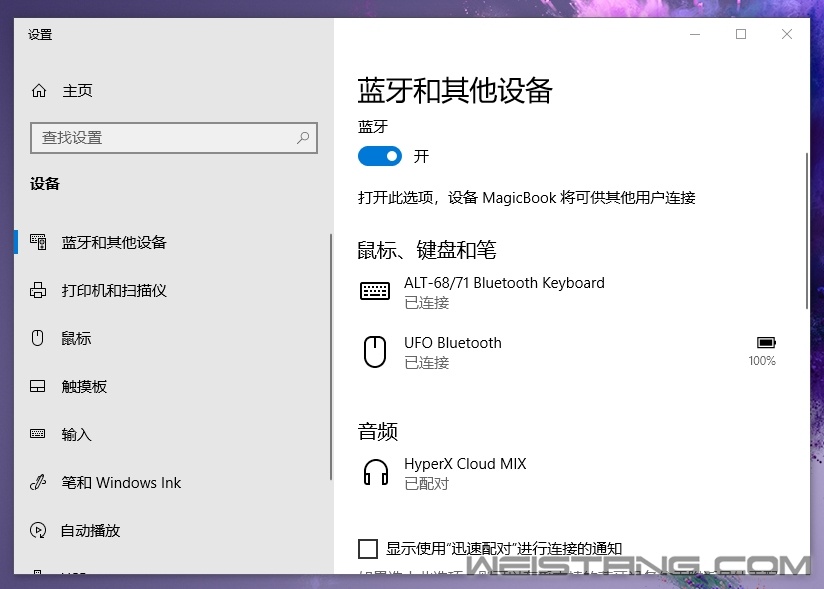Viewport: 824px width, 589px height.
Task: Click the 鼠标、键盘和笔 section heading
Action: [427, 250]
